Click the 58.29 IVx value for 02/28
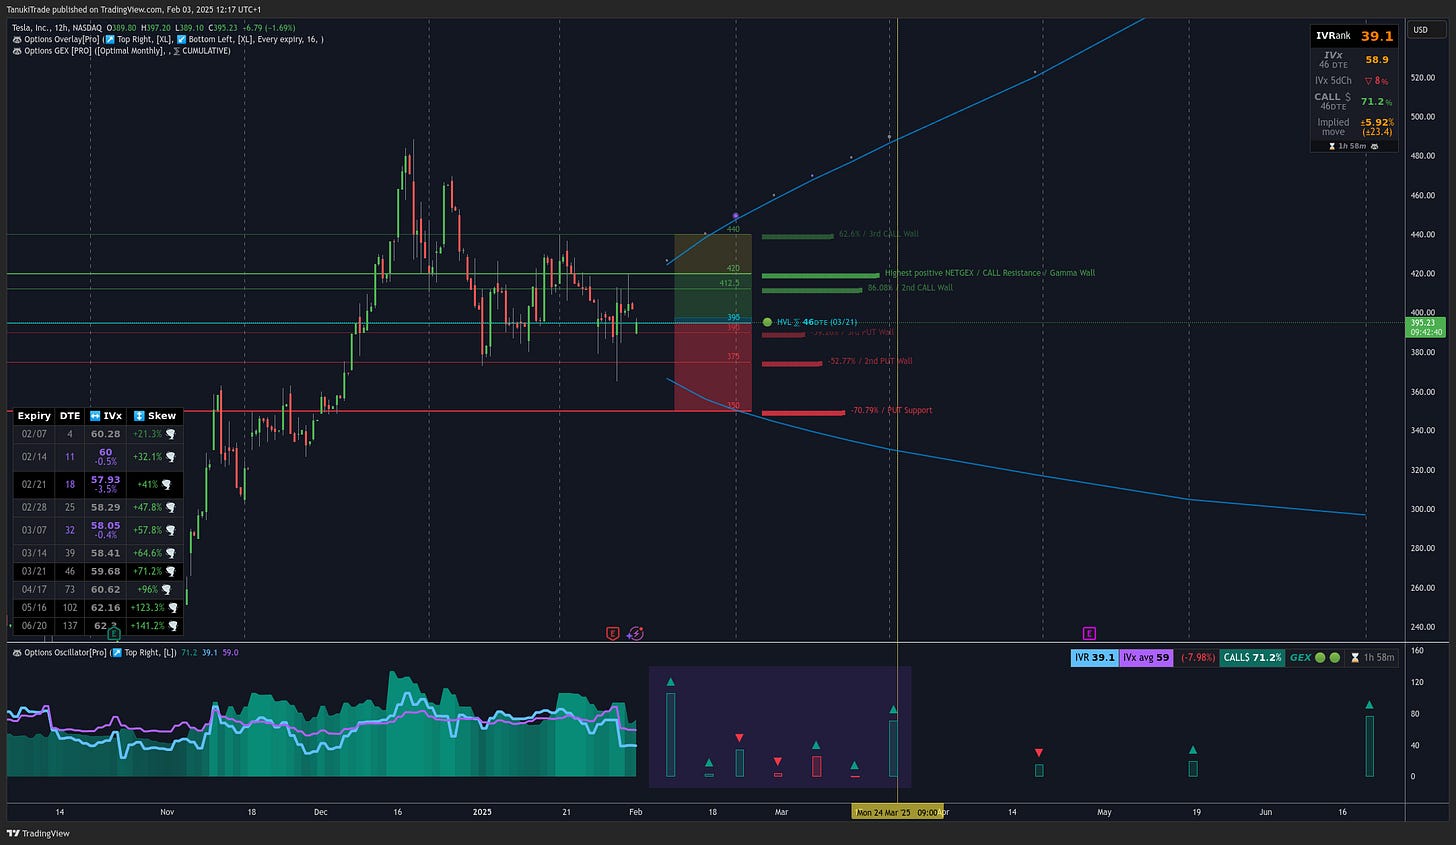The image size is (1456, 845). click(105, 508)
